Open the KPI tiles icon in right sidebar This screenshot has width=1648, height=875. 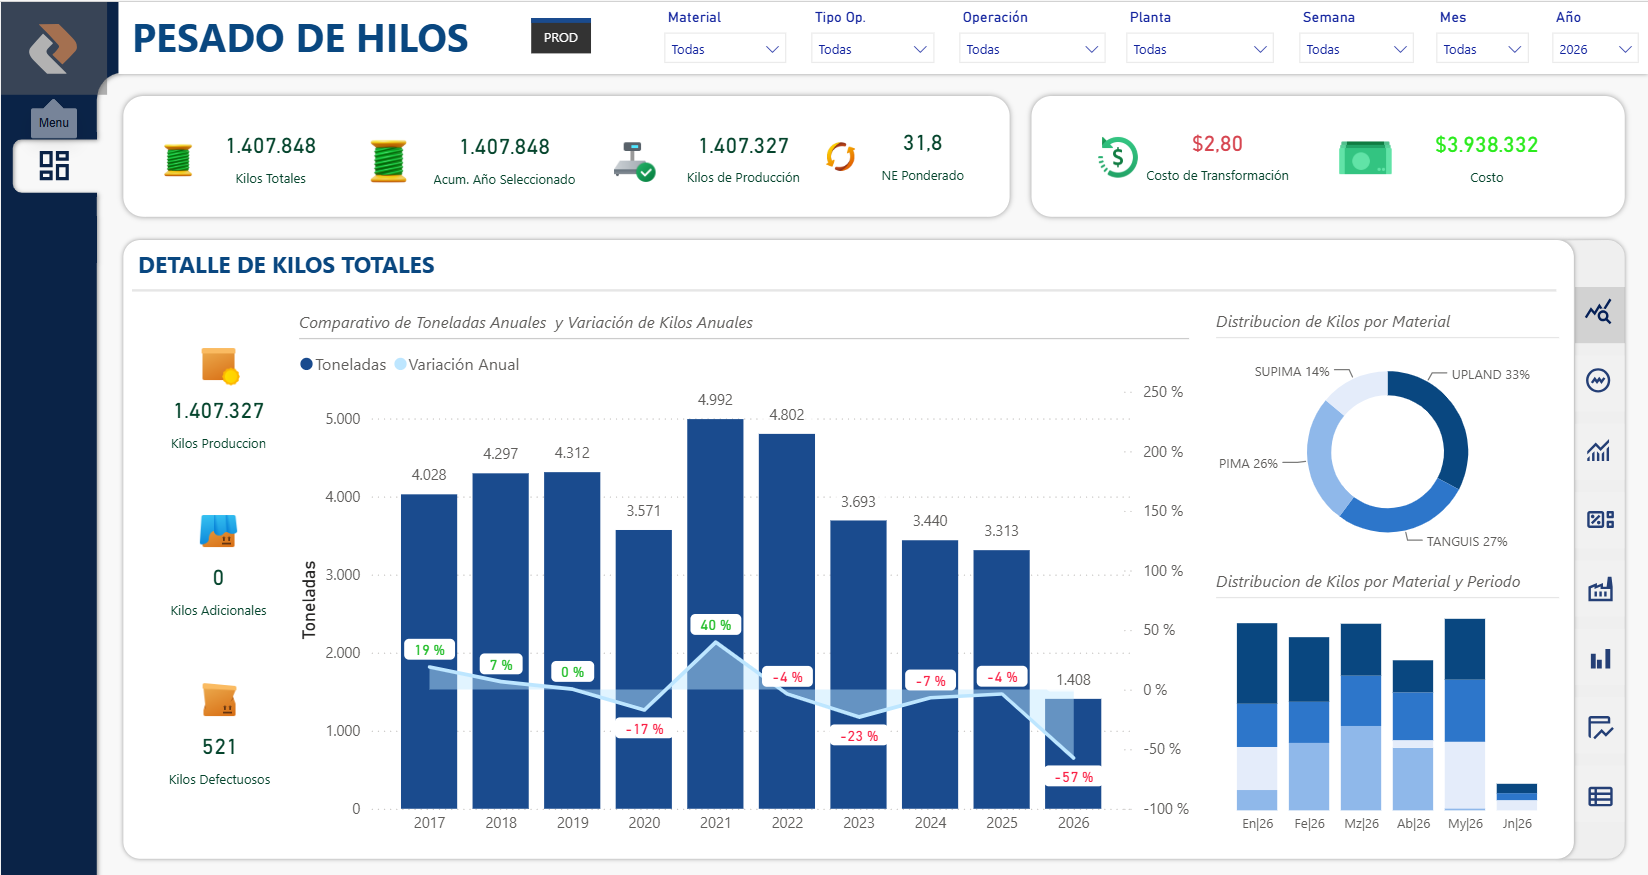(x=1600, y=519)
